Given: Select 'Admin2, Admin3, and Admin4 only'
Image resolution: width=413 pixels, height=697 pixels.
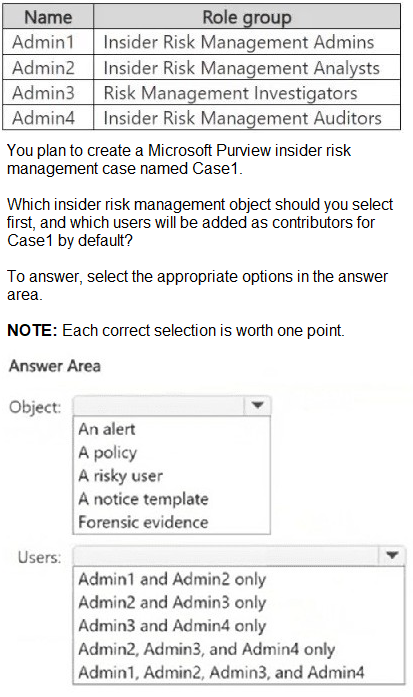Looking at the screenshot, I should click(207, 649).
